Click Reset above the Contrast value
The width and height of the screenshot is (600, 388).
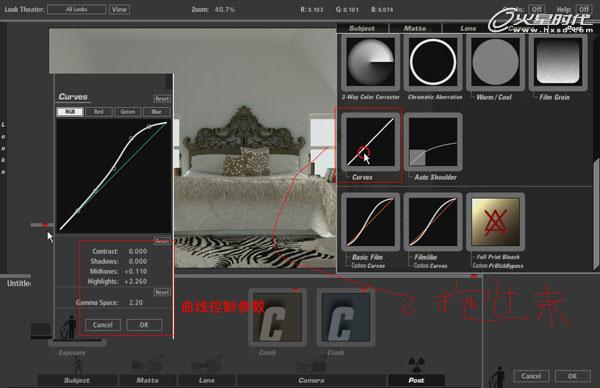pyautogui.click(x=162, y=241)
